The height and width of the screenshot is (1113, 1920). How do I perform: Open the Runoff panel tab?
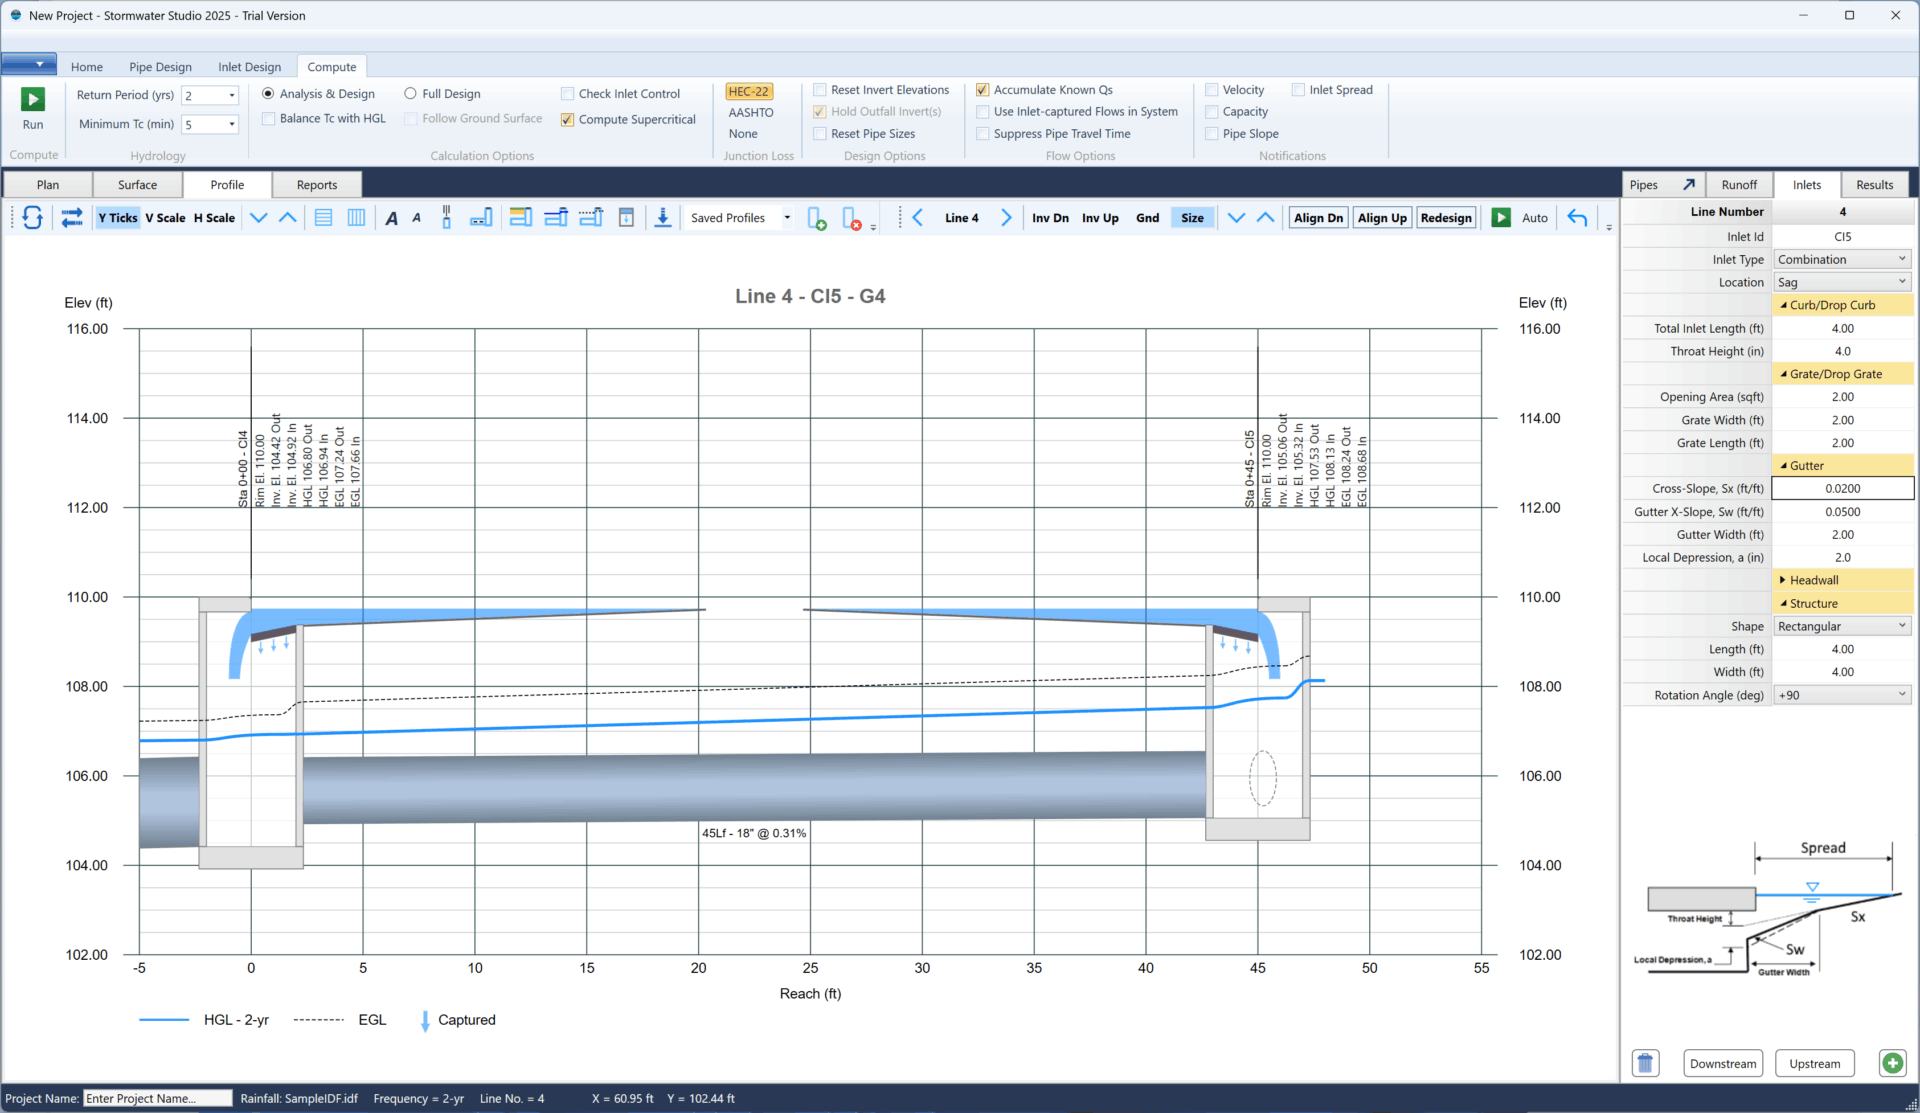1739,185
